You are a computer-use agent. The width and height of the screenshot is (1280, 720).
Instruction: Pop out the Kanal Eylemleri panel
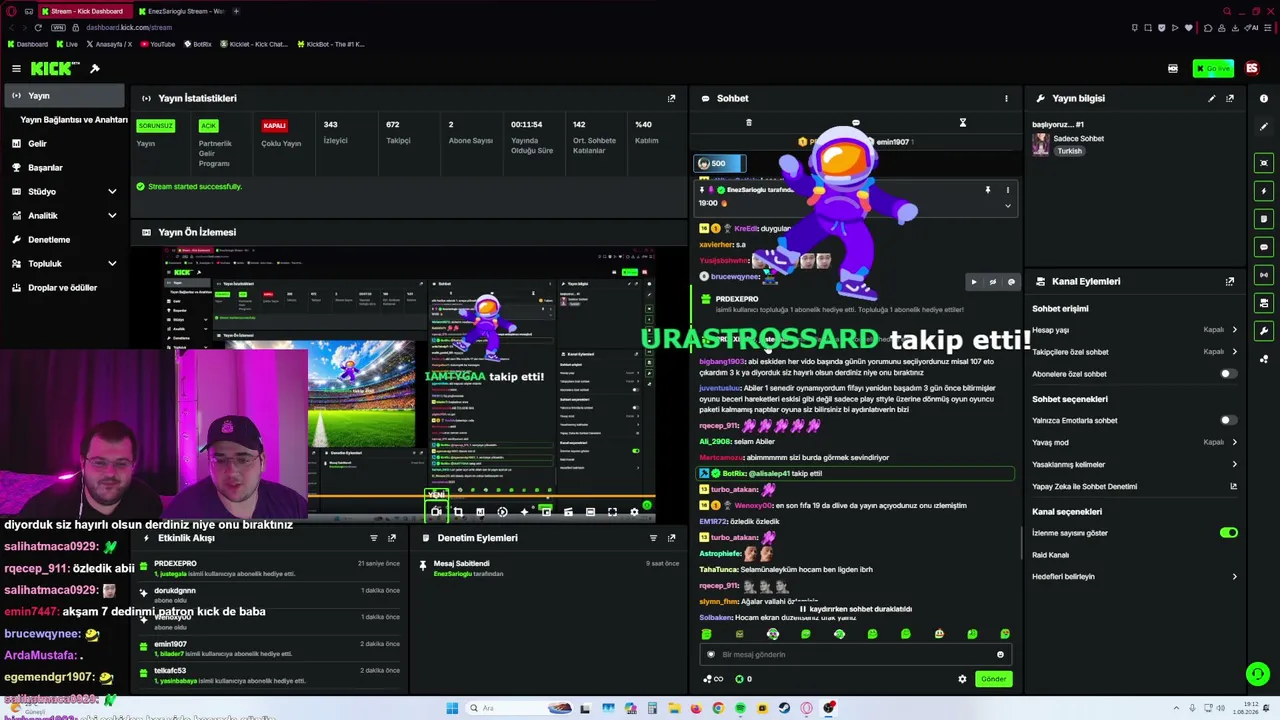coord(1230,281)
